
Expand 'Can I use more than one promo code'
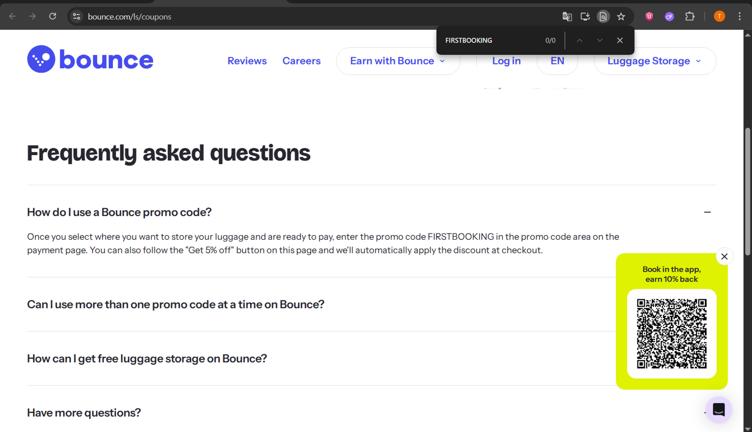[x=176, y=304]
